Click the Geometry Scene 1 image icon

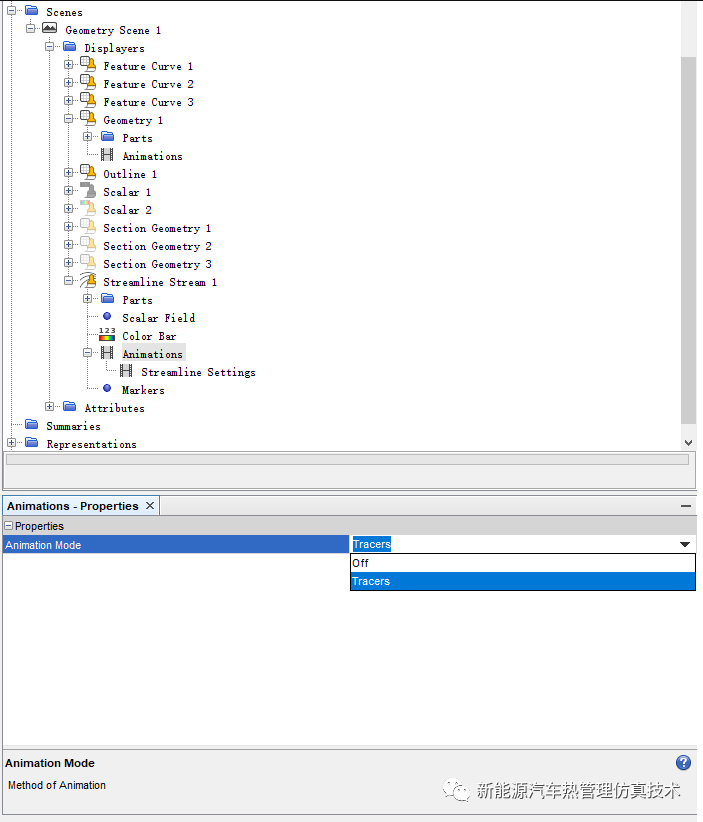[50, 28]
